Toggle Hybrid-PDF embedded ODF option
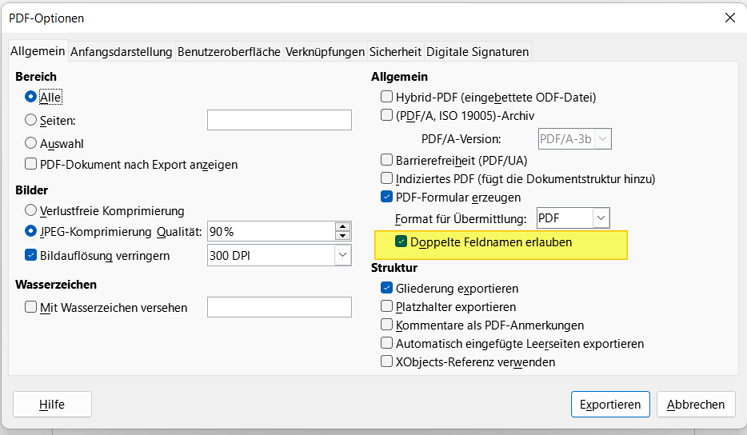 [387, 97]
